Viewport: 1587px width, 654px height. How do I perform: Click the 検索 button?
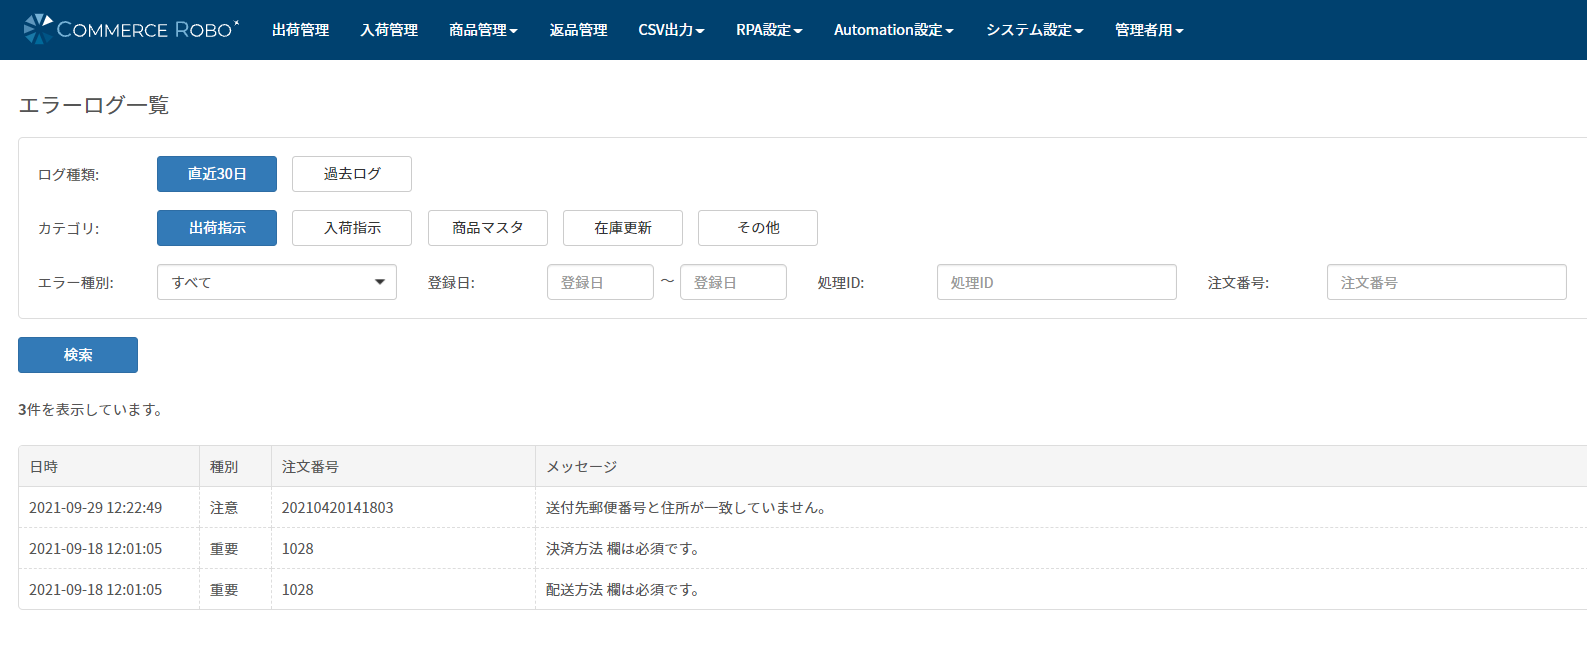pos(78,355)
